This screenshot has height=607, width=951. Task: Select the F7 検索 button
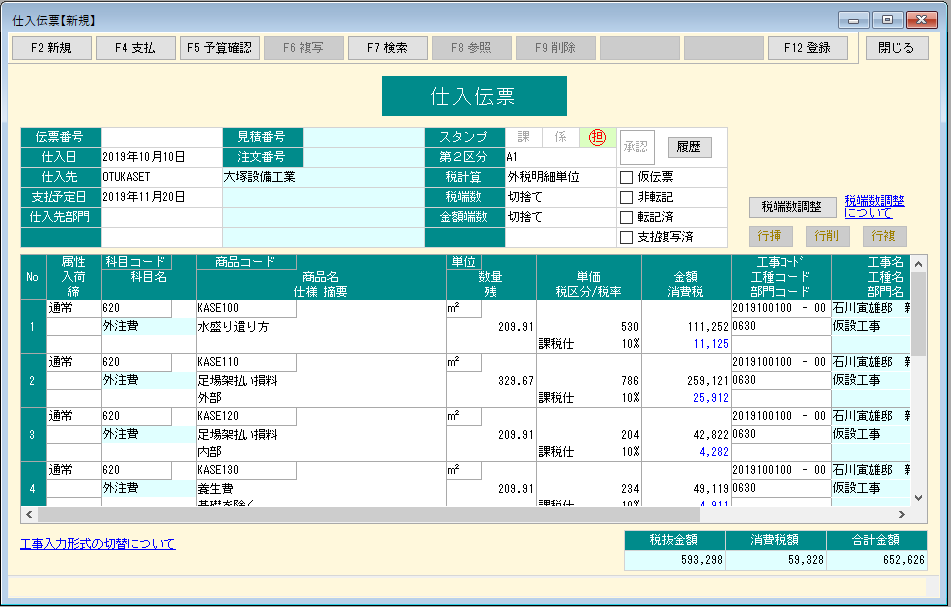pyautogui.click(x=388, y=48)
